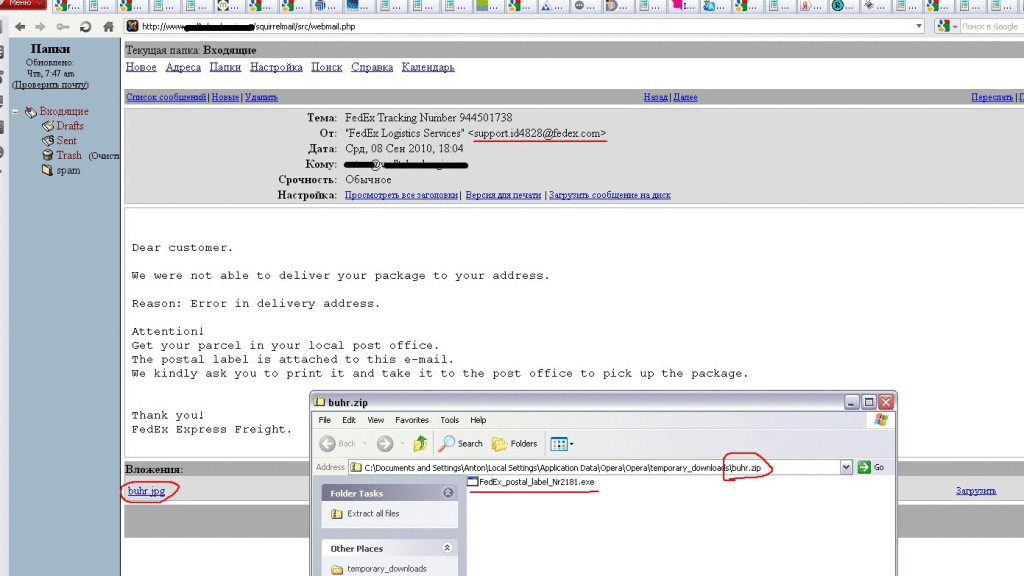Open temporary_downloads in Other Places

point(386,569)
